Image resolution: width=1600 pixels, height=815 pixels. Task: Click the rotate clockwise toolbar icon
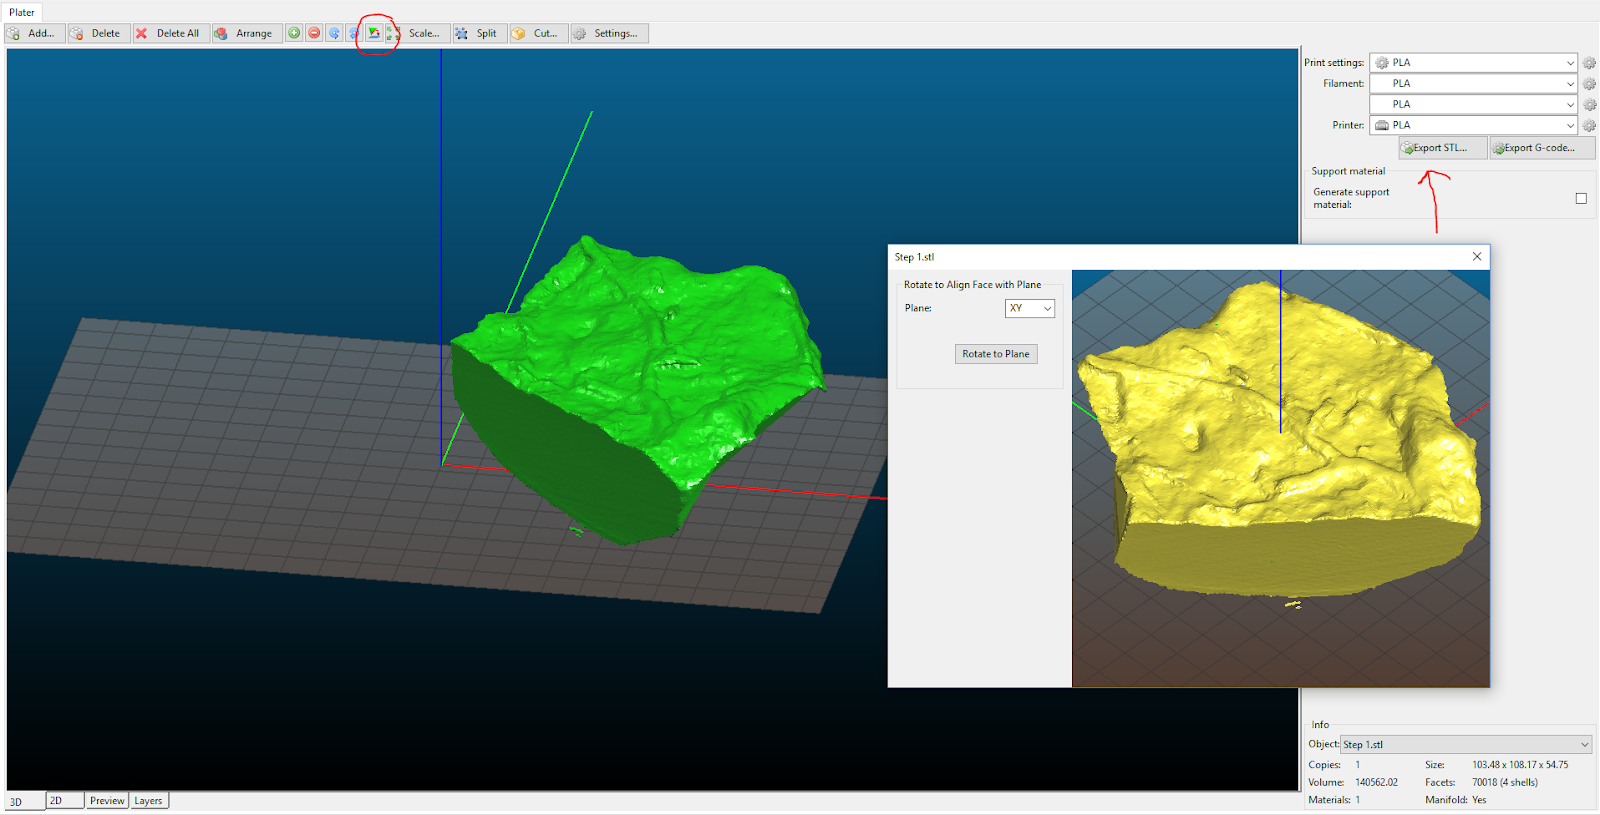354,33
